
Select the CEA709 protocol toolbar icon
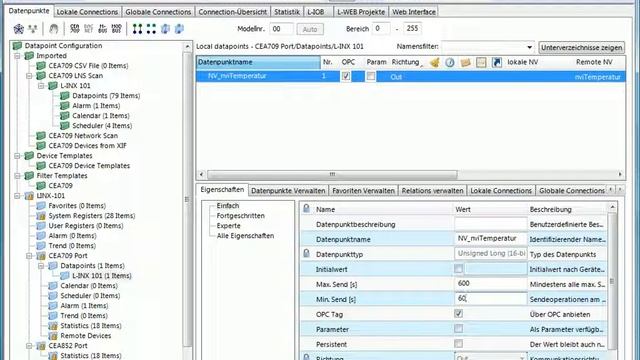point(75,29)
